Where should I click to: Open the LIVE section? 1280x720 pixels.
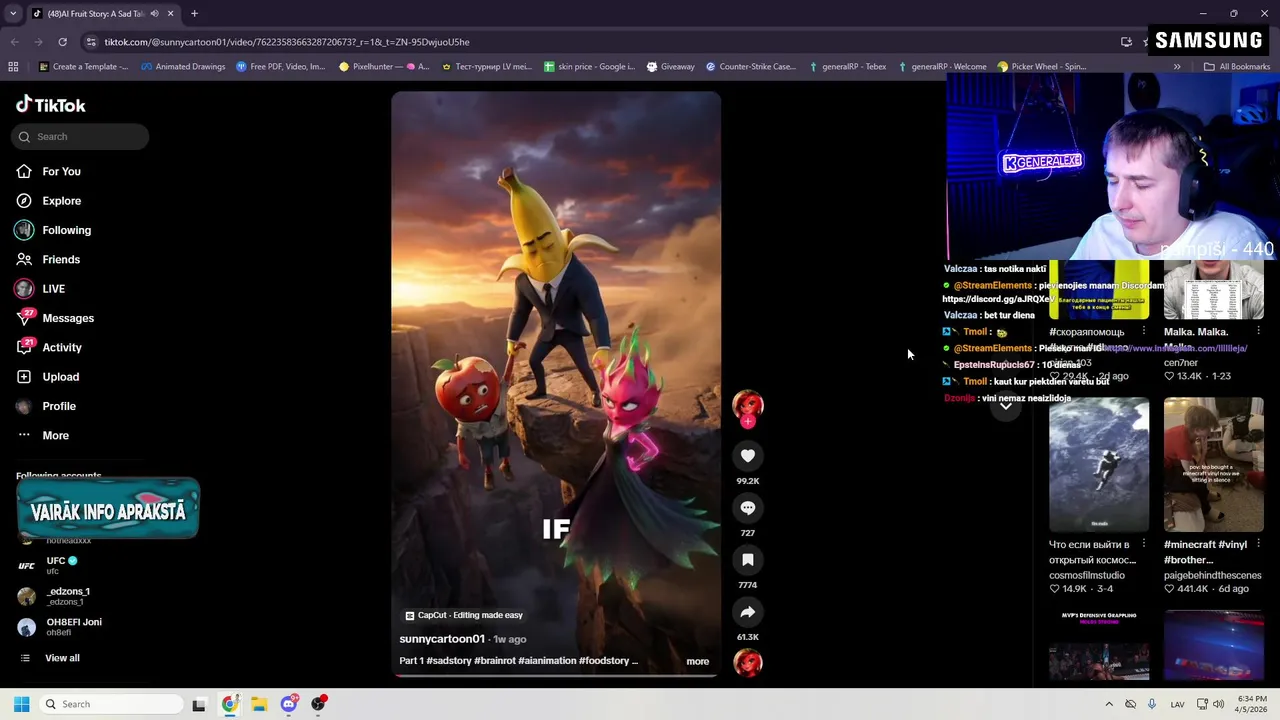click(53, 289)
